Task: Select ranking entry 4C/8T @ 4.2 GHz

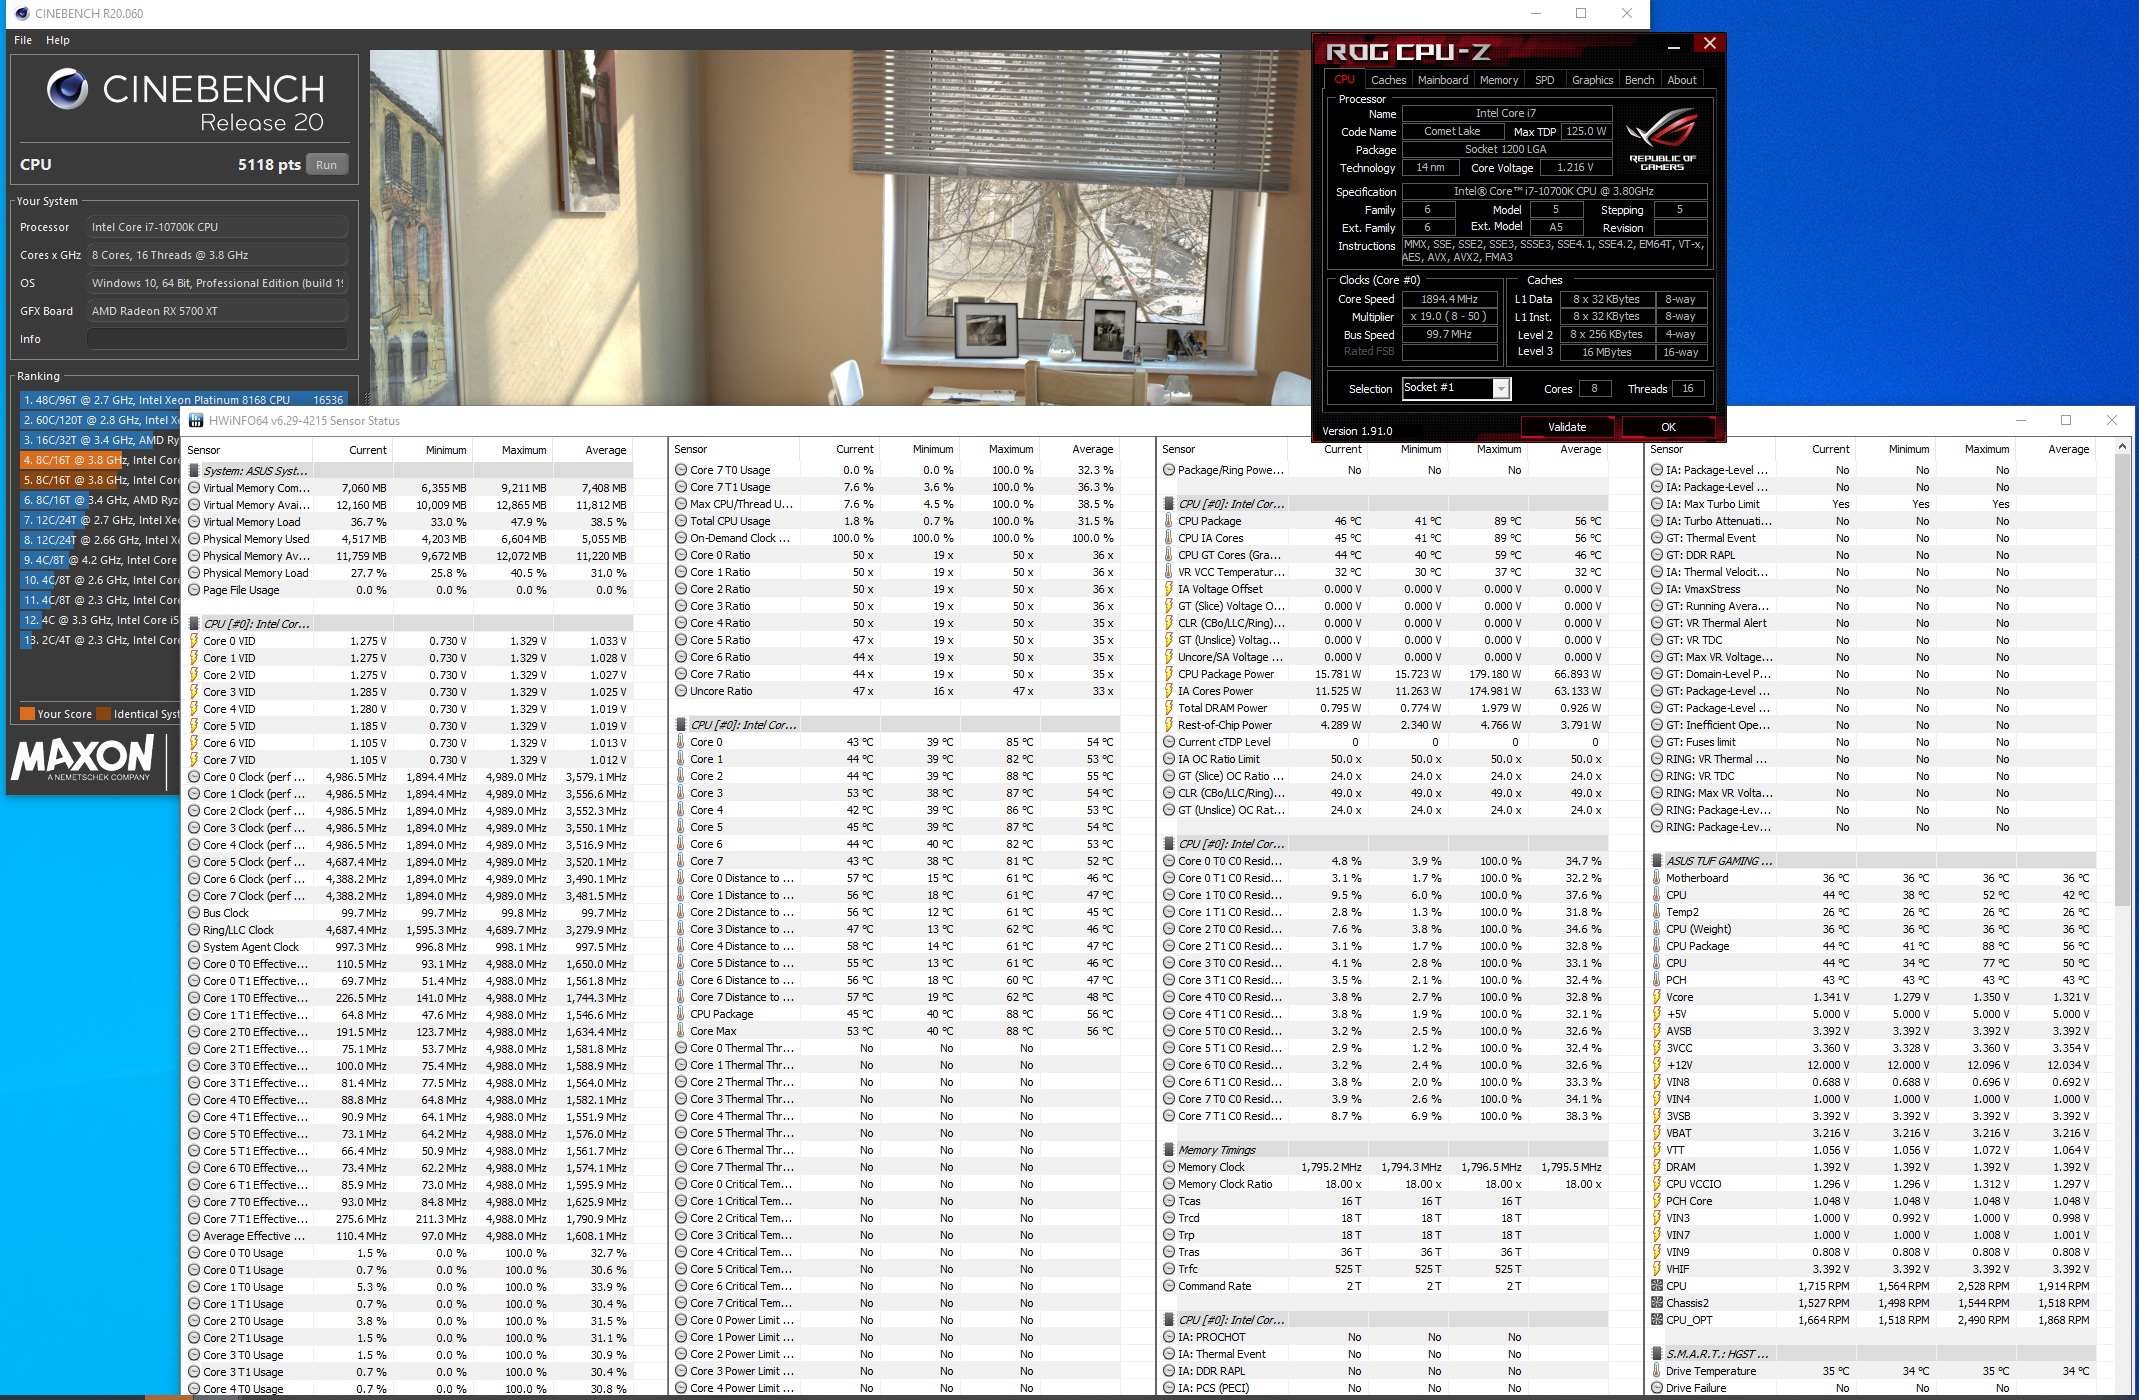Action: (100, 560)
